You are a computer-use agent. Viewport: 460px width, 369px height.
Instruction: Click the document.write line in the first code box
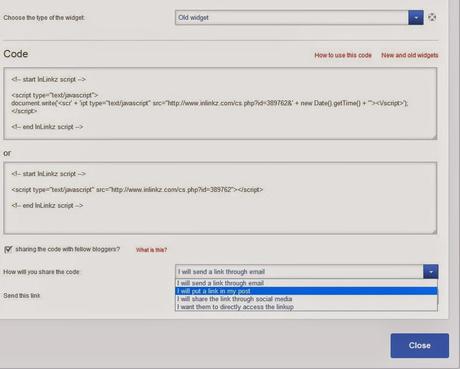pos(210,103)
